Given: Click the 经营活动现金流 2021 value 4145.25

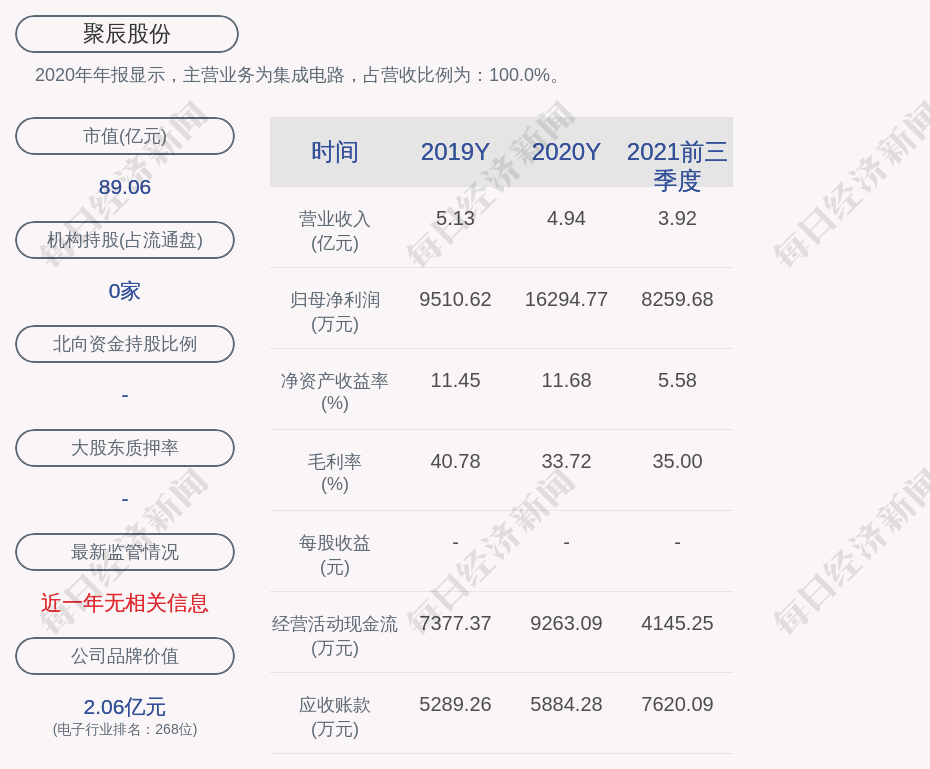Looking at the screenshot, I should tap(677, 623).
